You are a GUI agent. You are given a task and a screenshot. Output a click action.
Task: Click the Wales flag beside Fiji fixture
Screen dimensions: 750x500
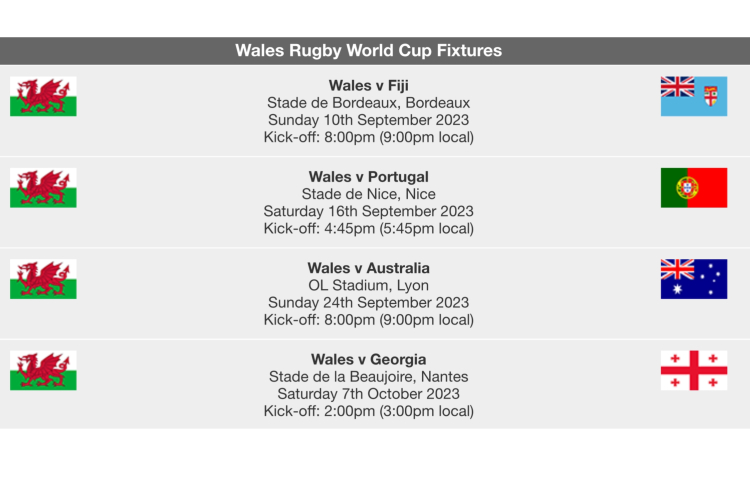[x=43, y=97]
